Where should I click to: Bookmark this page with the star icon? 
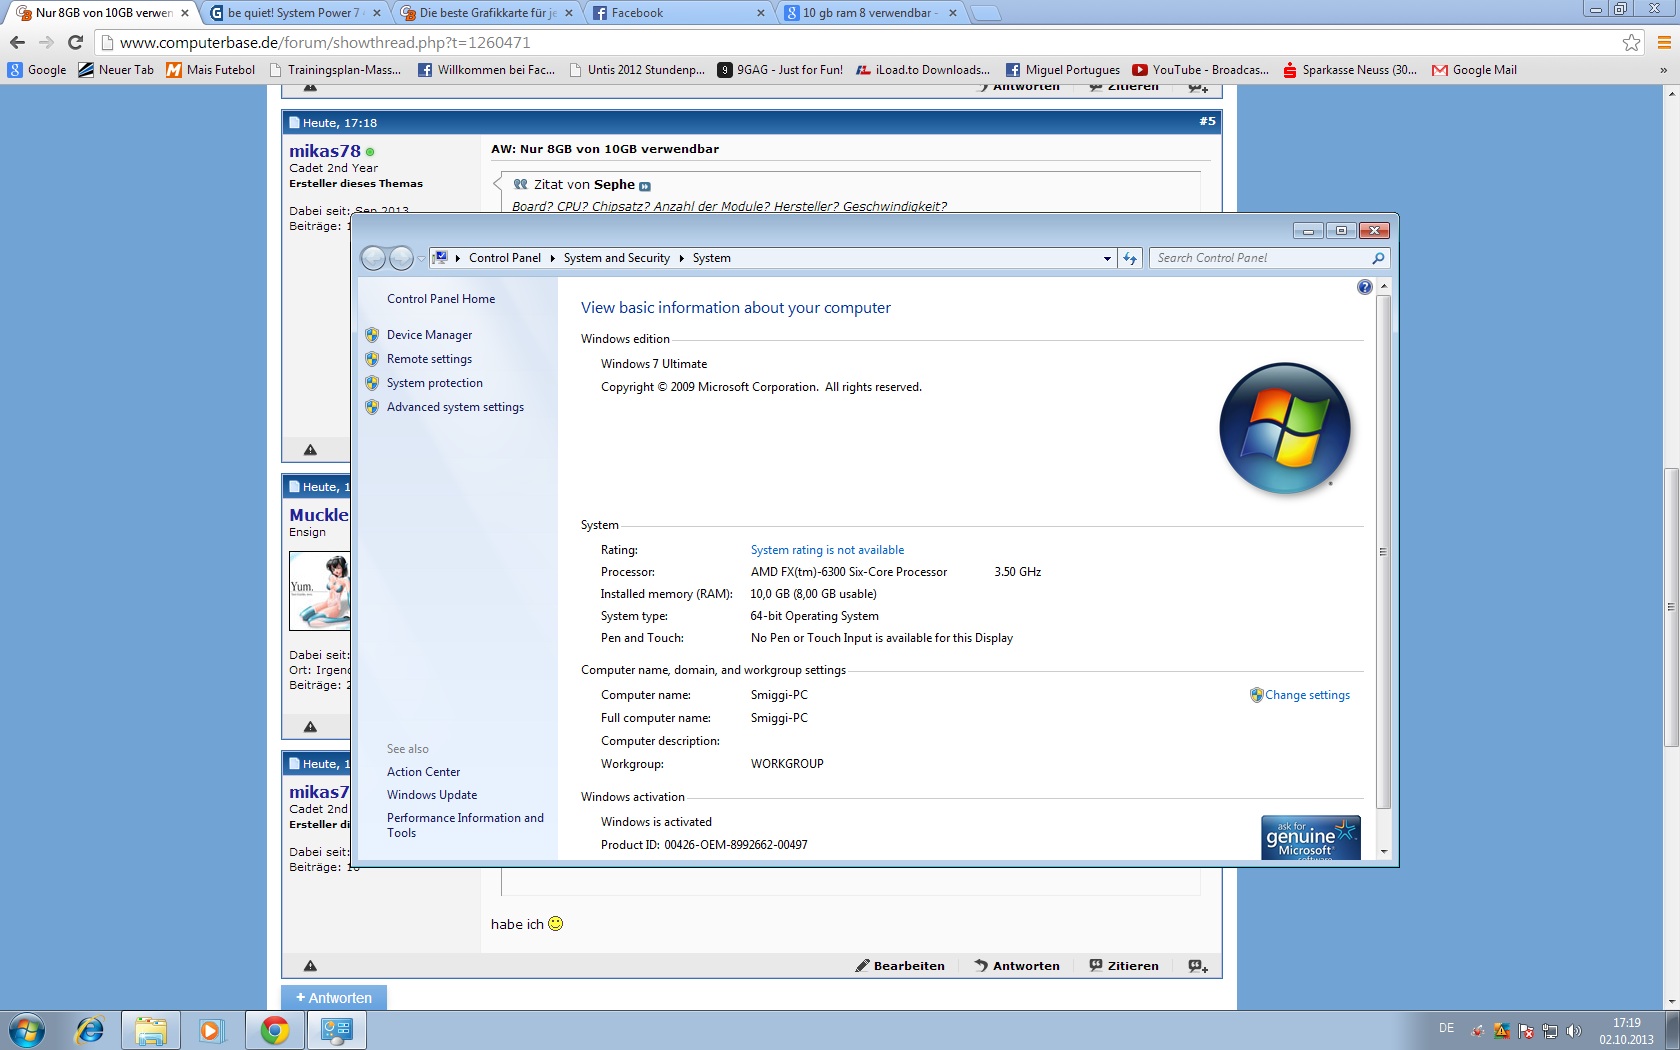(1631, 42)
